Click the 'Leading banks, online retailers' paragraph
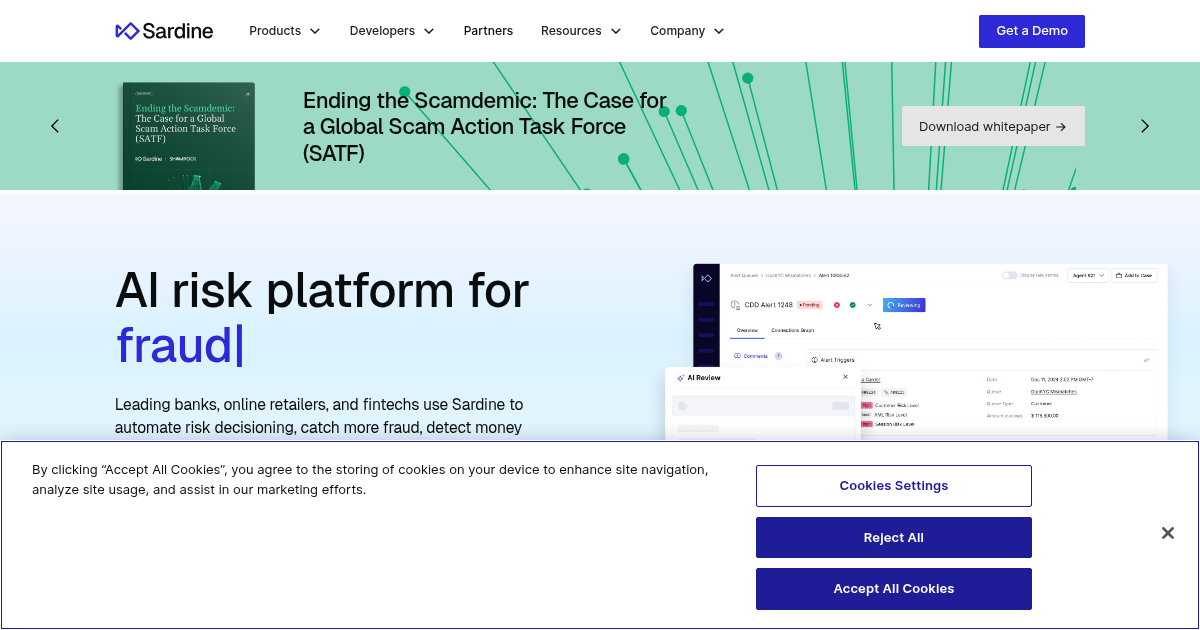The image size is (1200, 630). [x=319, y=416]
